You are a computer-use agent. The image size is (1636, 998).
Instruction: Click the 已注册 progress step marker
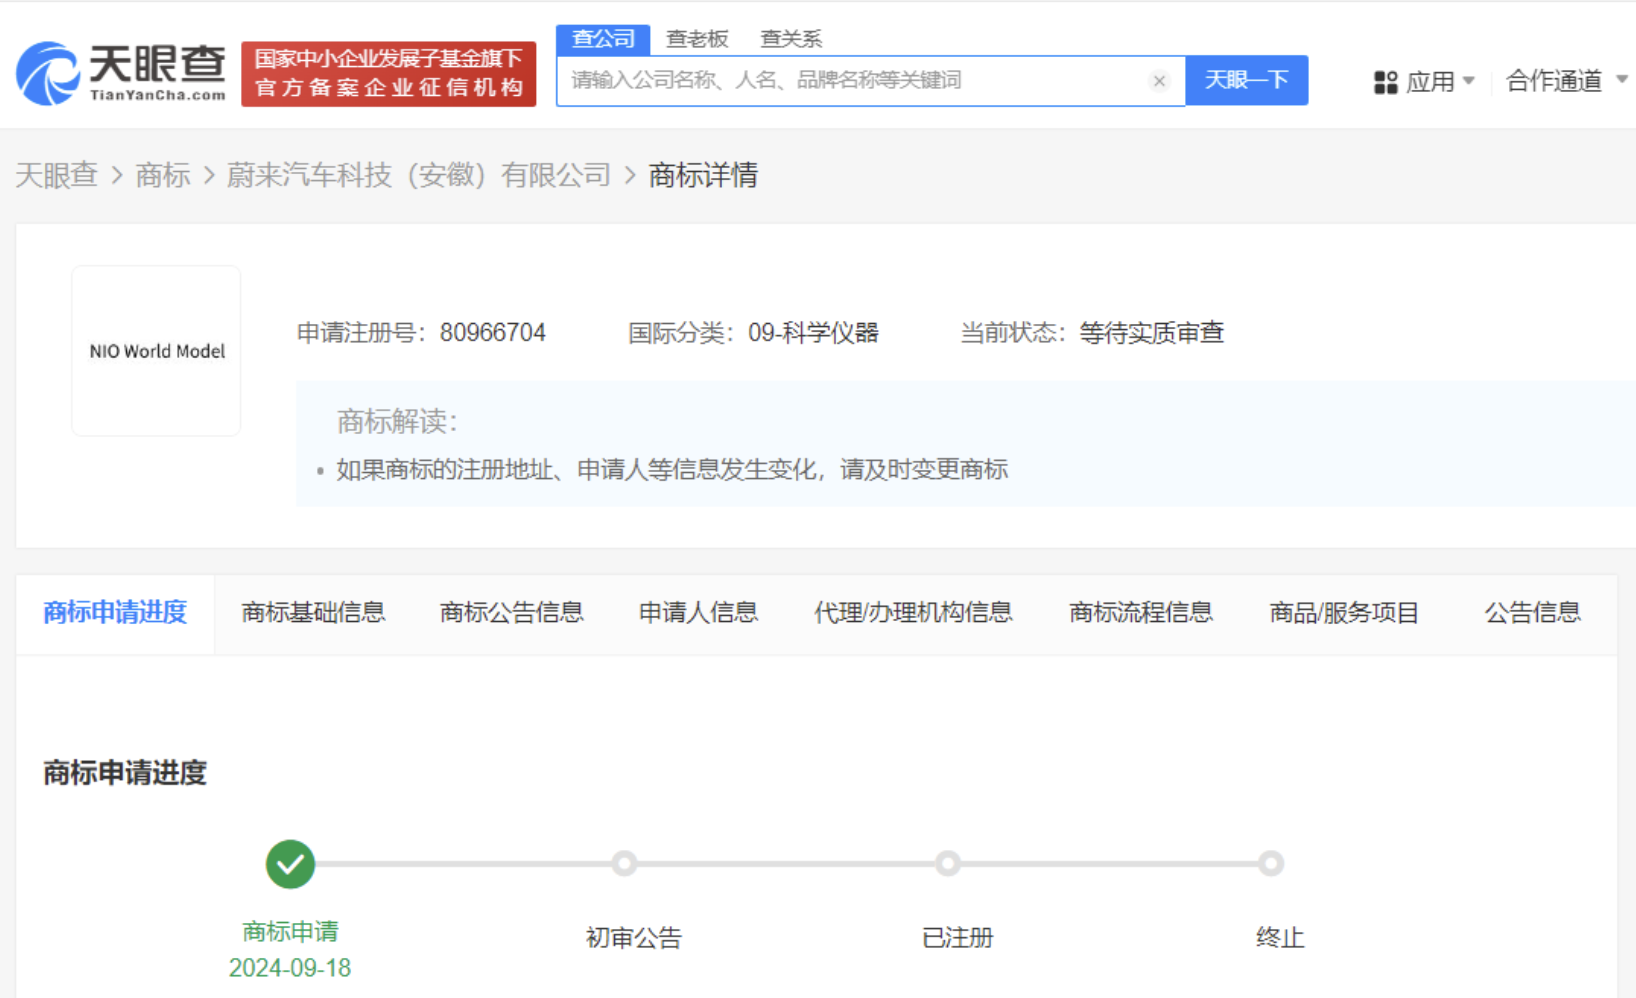pos(947,863)
